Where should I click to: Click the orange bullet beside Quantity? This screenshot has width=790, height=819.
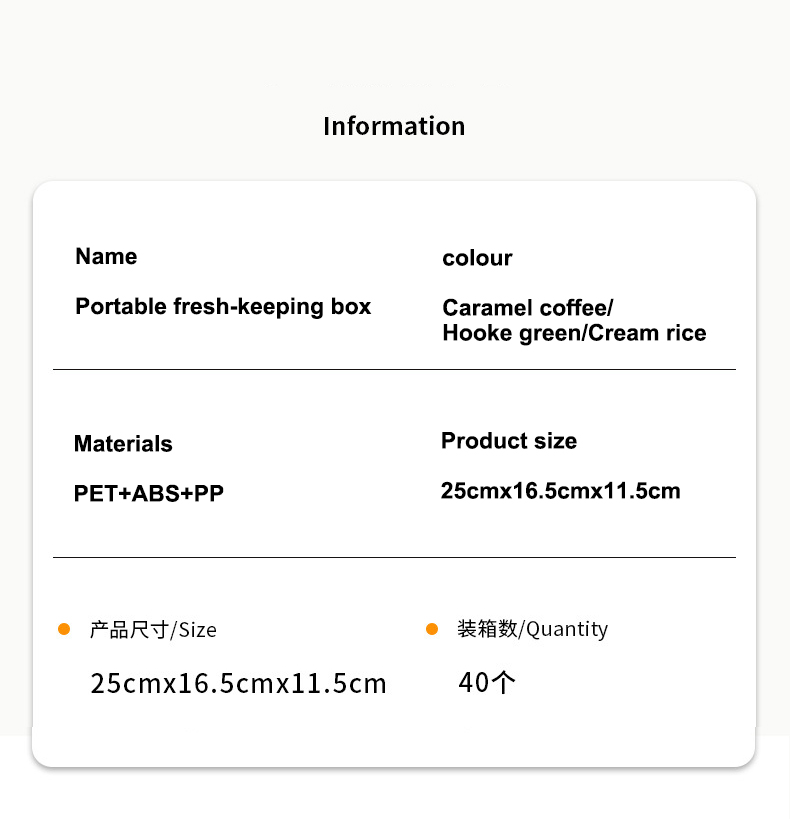pos(432,629)
